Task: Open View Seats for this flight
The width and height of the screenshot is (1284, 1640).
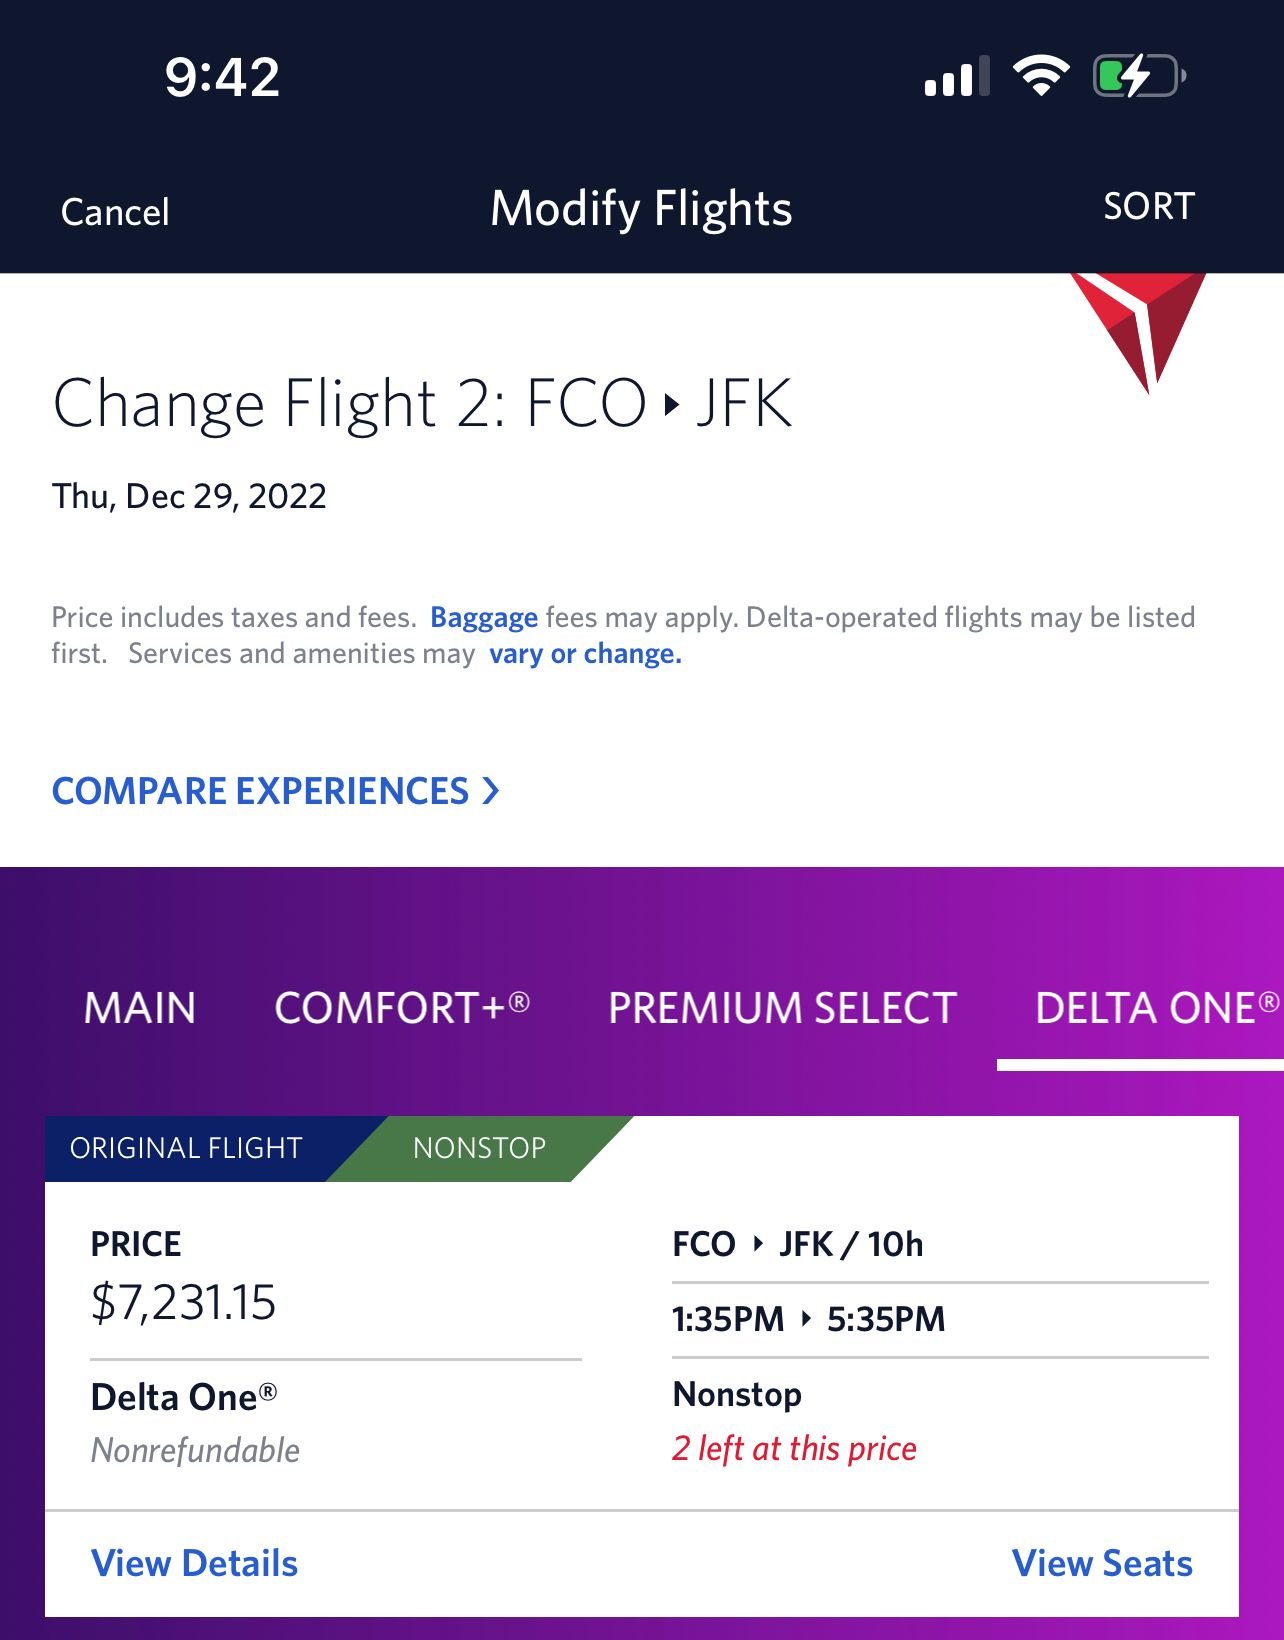Action: pyautogui.click(x=1102, y=1563)
